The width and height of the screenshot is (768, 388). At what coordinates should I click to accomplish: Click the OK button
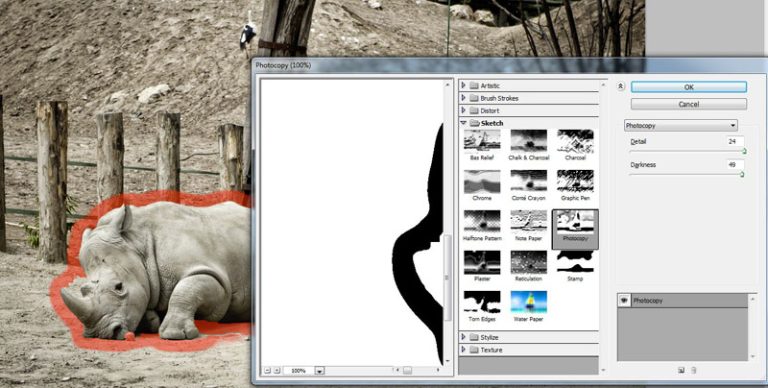point(689,87)
